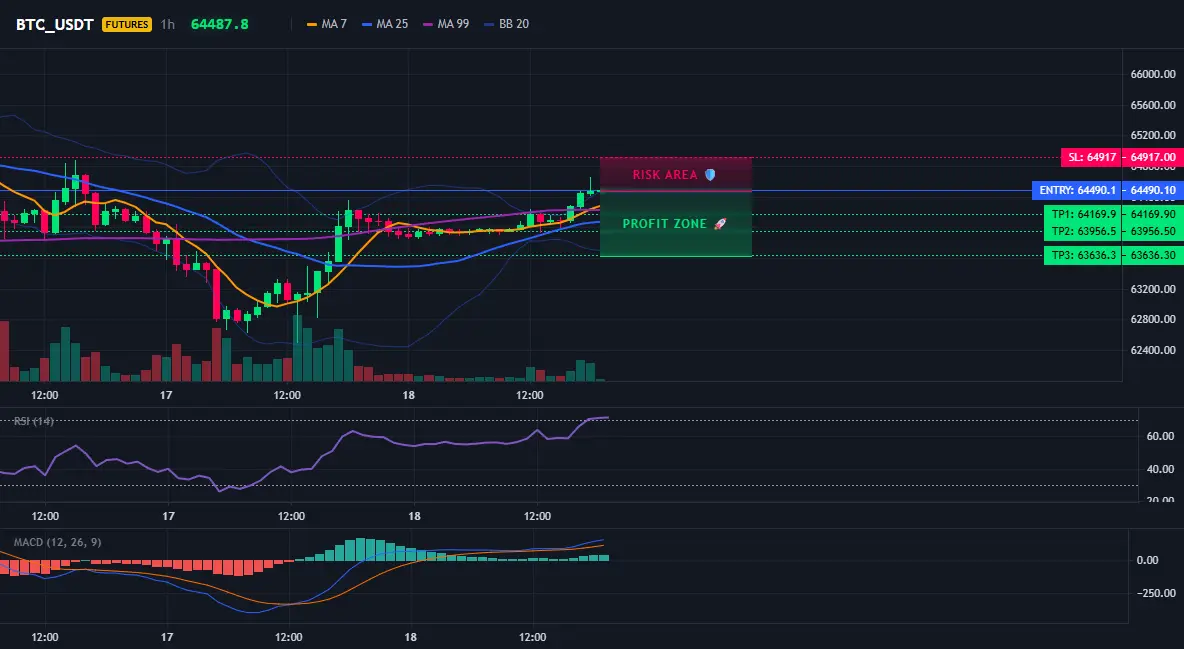
Task: Open the 1h timeframe selector
Action: click(x=168, y=24)
